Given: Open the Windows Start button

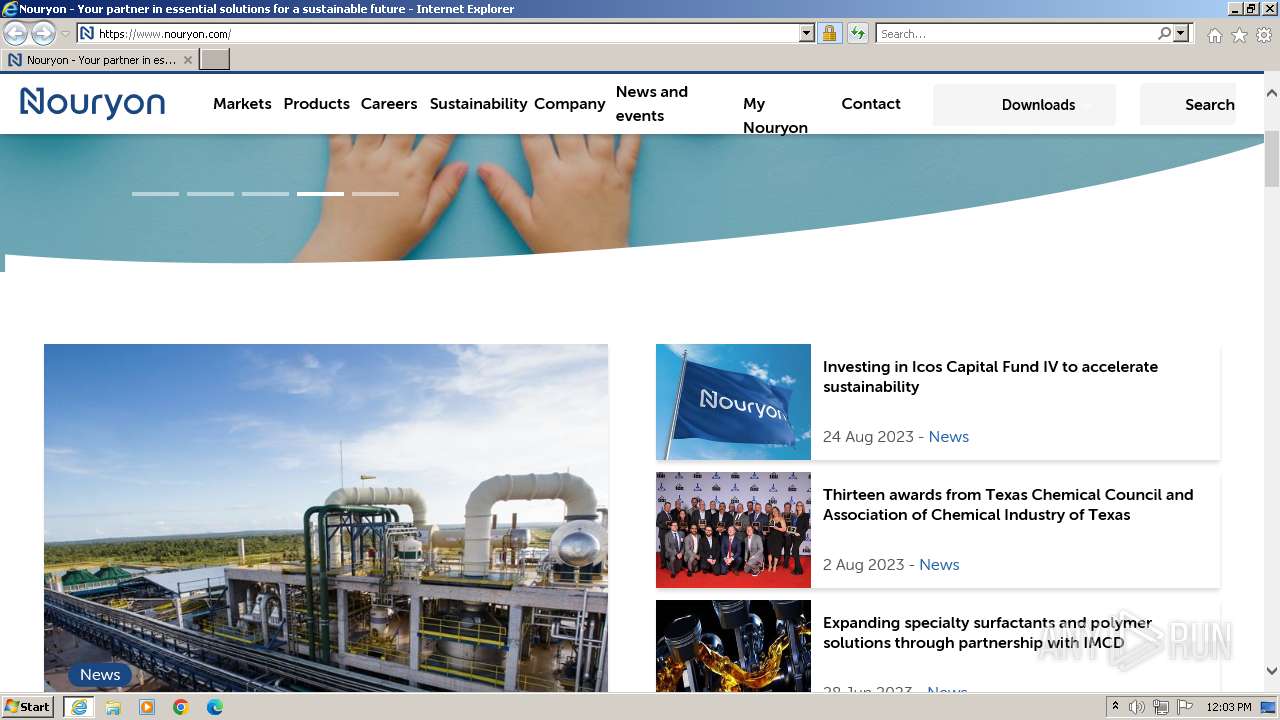Looking at the screenshot, I should pos(28,707).
